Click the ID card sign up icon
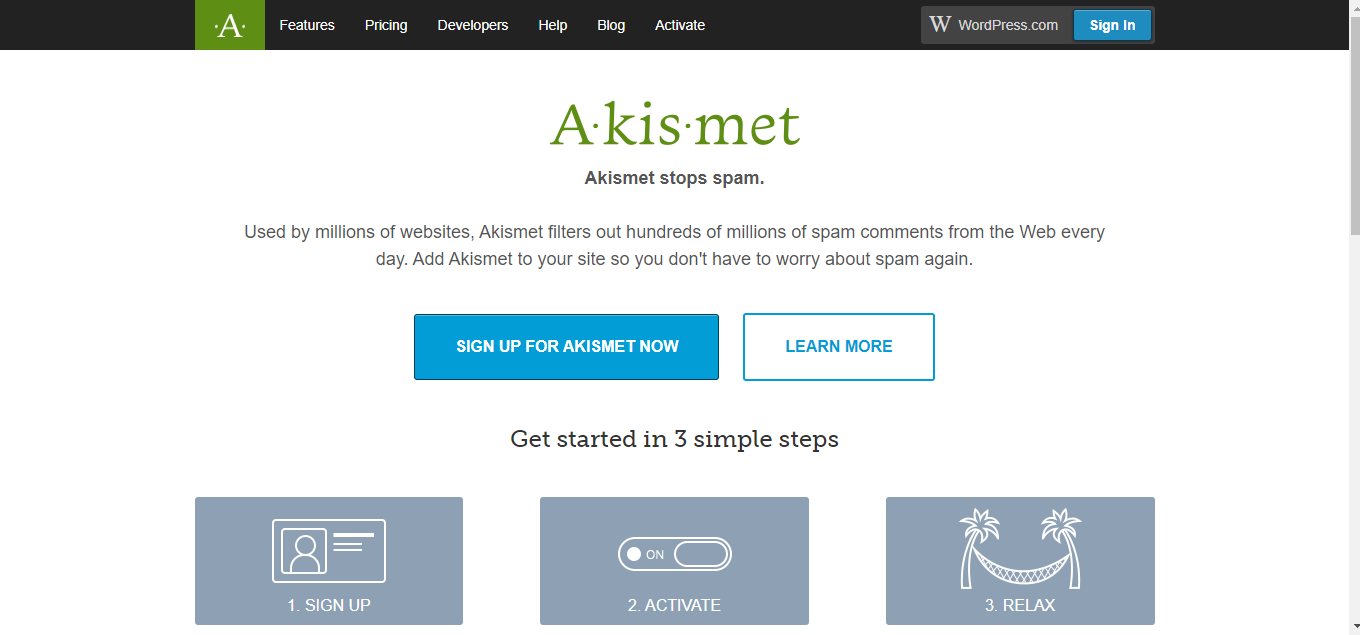1360x635 pixels. click(x=329, y=551)
